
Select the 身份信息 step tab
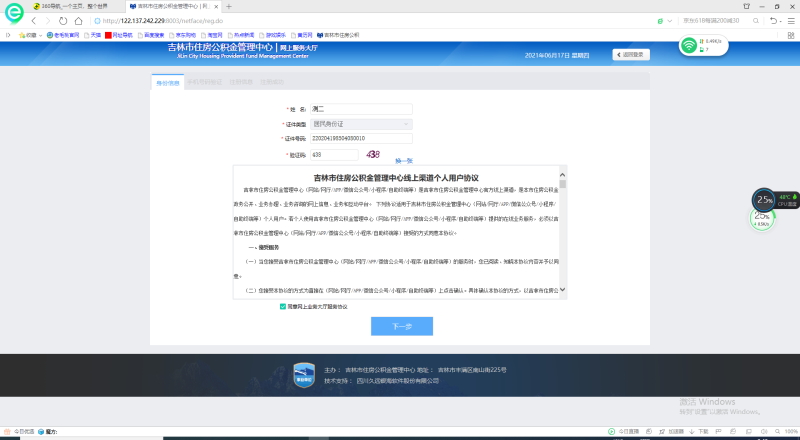(168, 82)
